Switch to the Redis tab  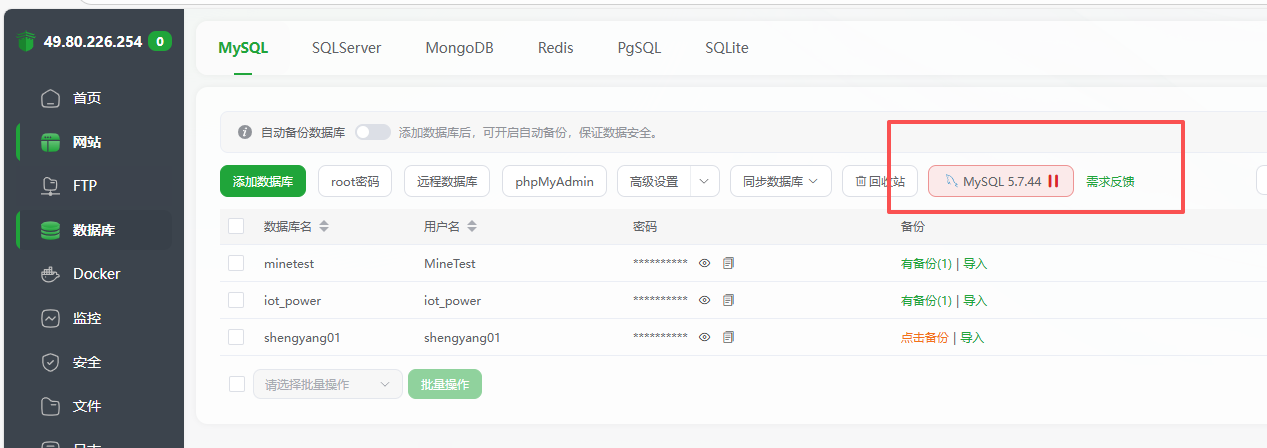coord(555,47)
